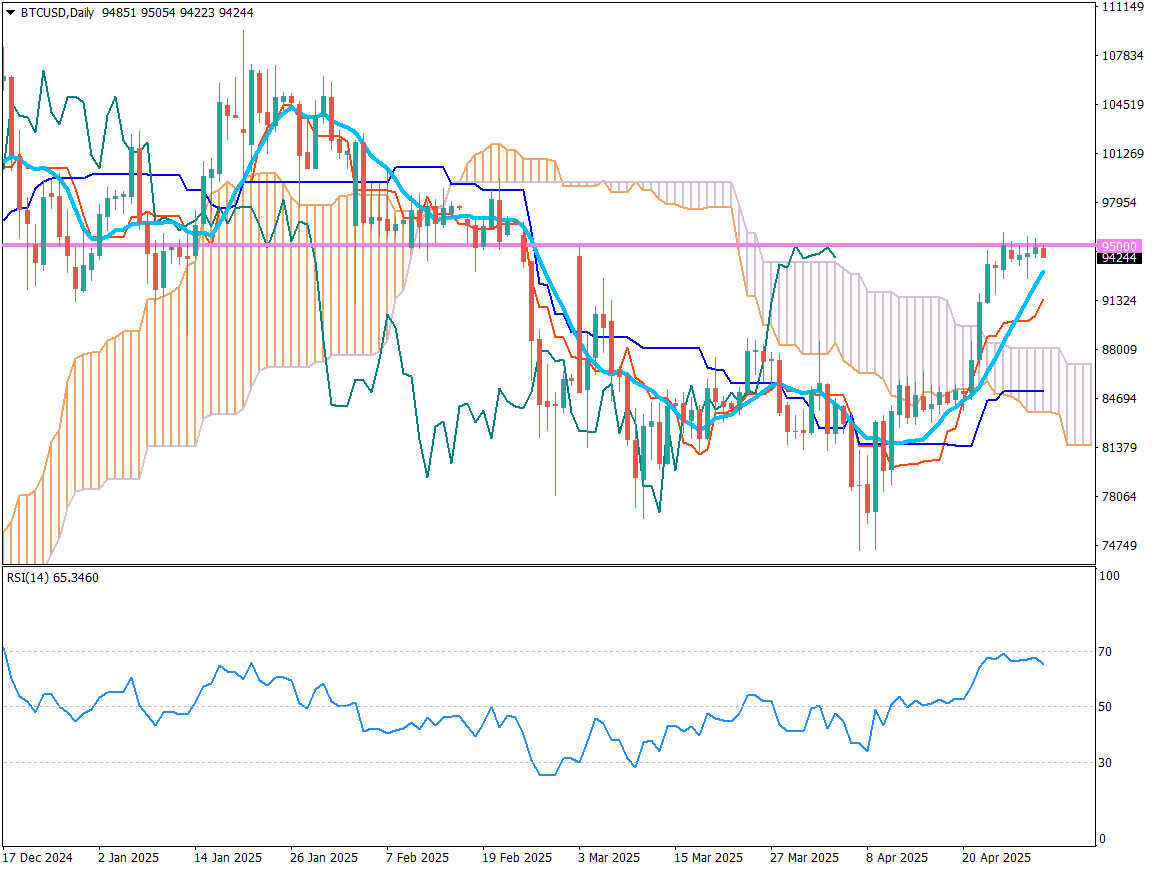Click the RSI 30 level label
This screenshot has width=1152, height=870.
[1106, 763]
